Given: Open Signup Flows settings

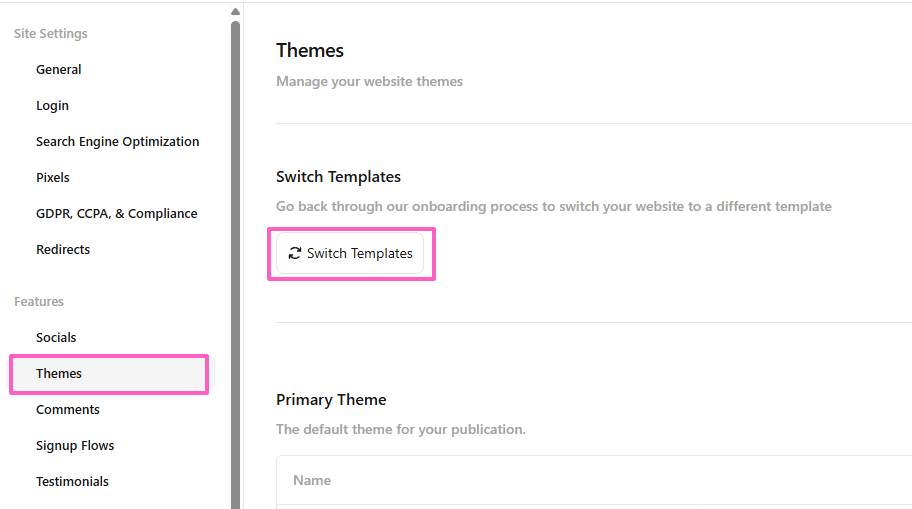Looking at the screenshot, I should tap(75, 446).
